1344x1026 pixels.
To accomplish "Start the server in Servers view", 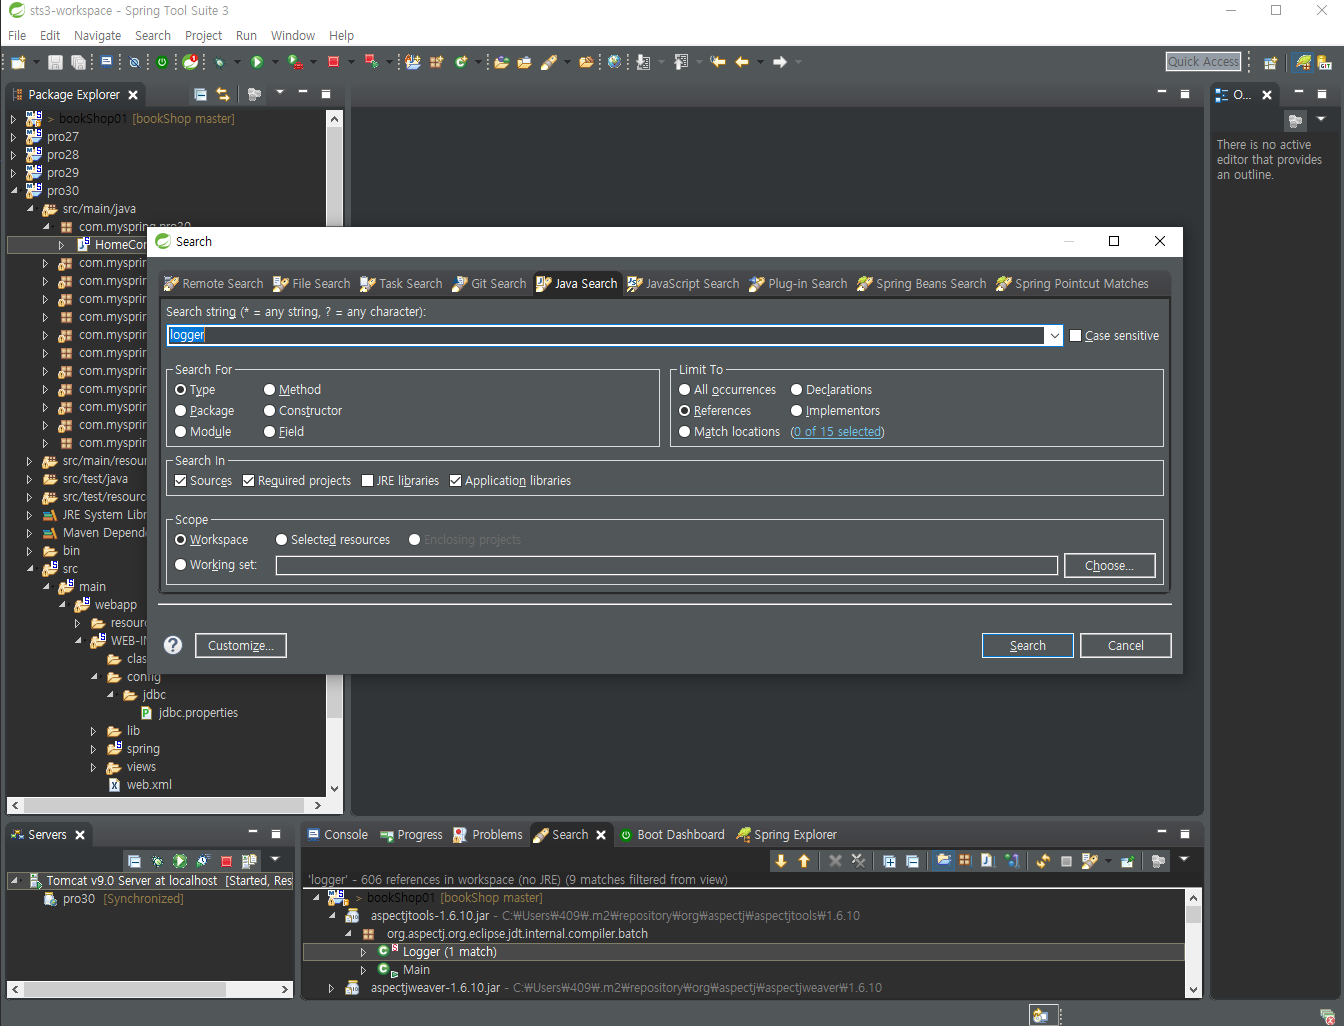I will (180, 861).
